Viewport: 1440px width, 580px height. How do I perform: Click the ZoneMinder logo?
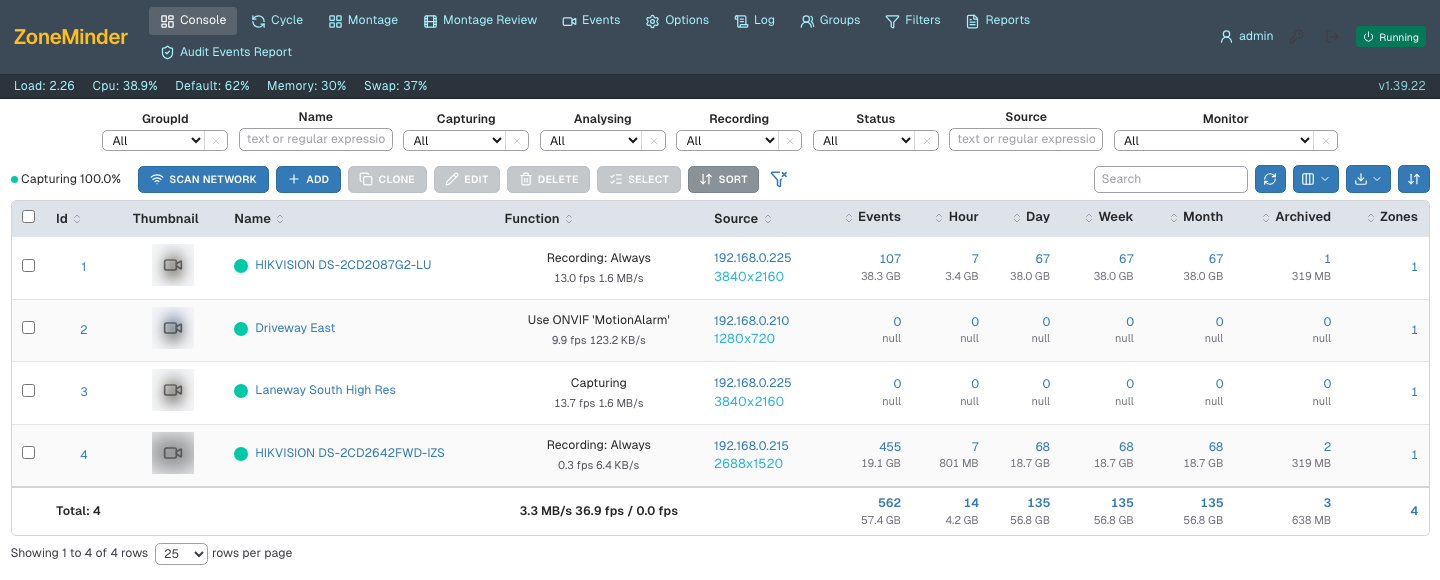coord(71,37)
